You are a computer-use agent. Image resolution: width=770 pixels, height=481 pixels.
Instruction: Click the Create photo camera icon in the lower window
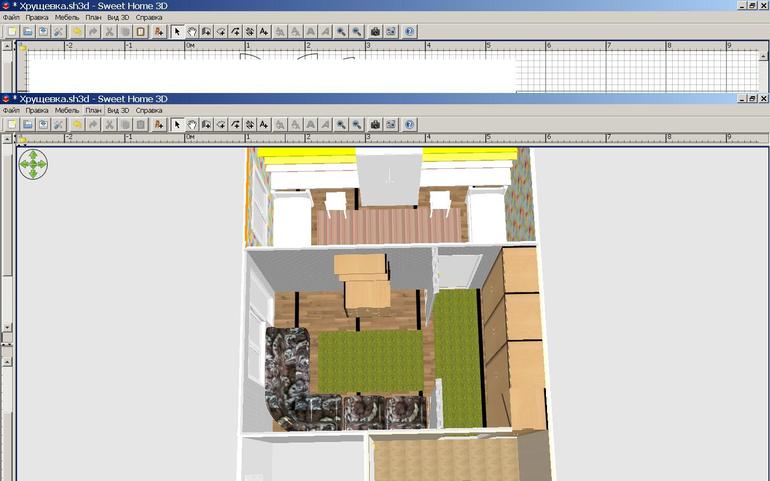pos(375,125)
